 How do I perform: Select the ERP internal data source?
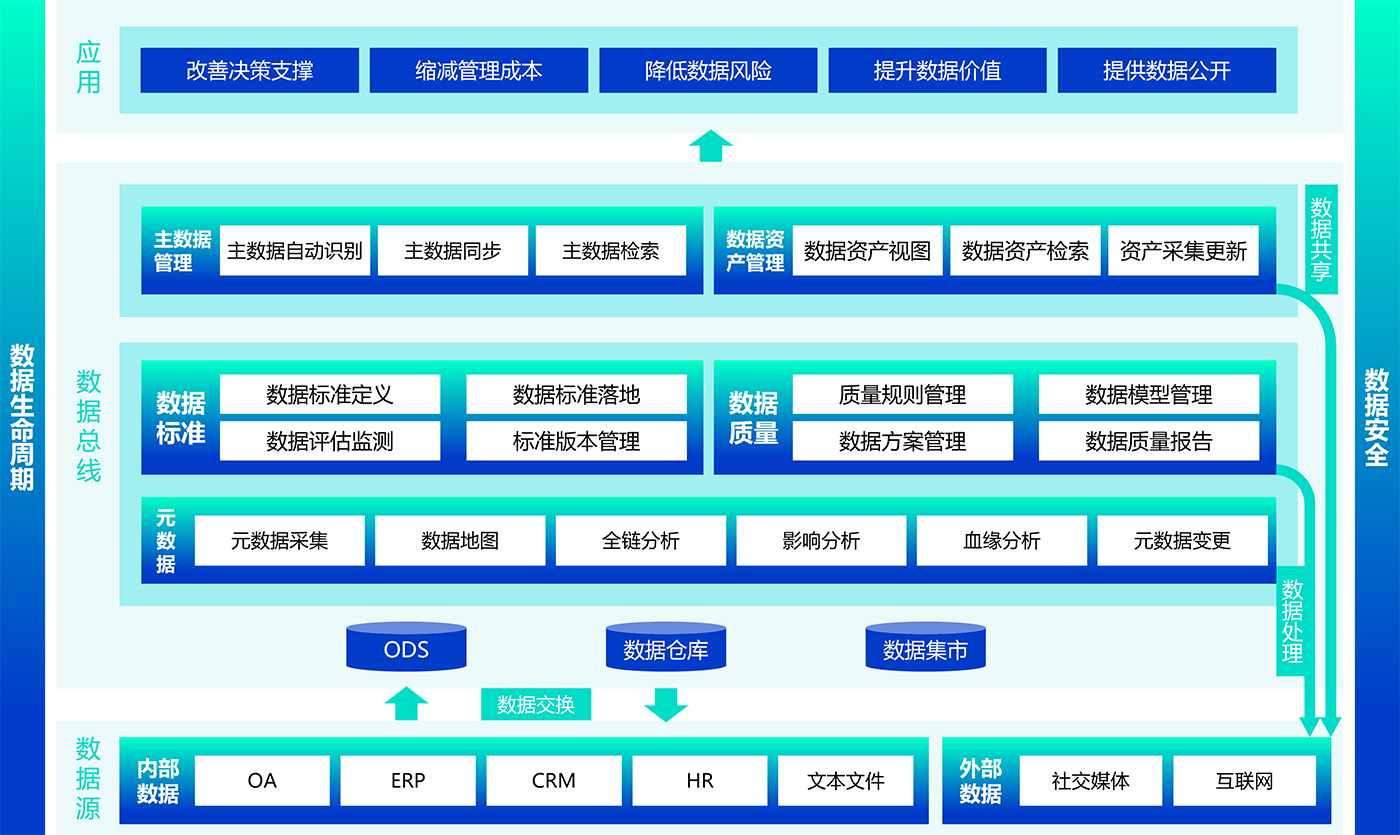pyautogui.click(x=408, y=781)
